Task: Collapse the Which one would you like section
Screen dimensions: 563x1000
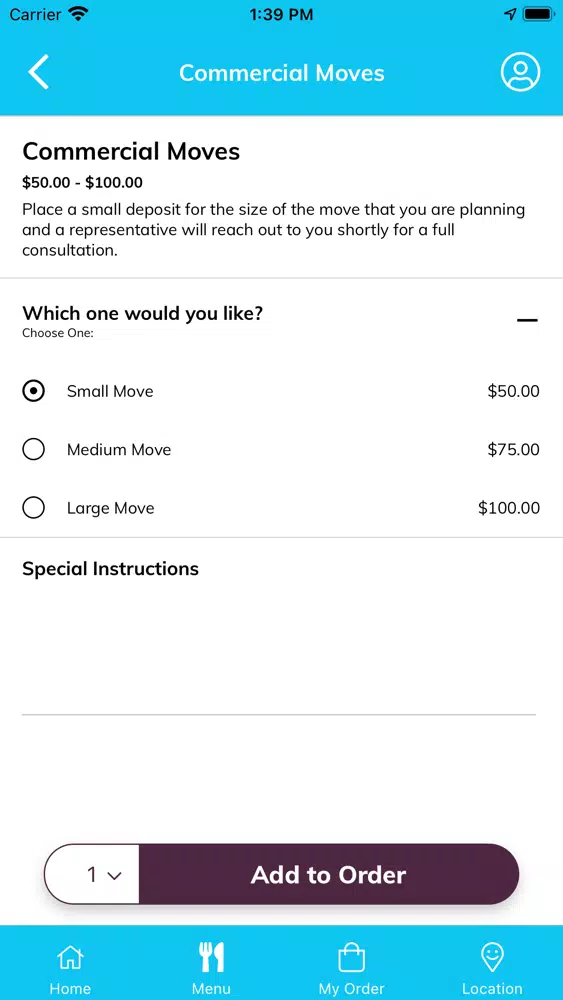Action: coord(527,320)
